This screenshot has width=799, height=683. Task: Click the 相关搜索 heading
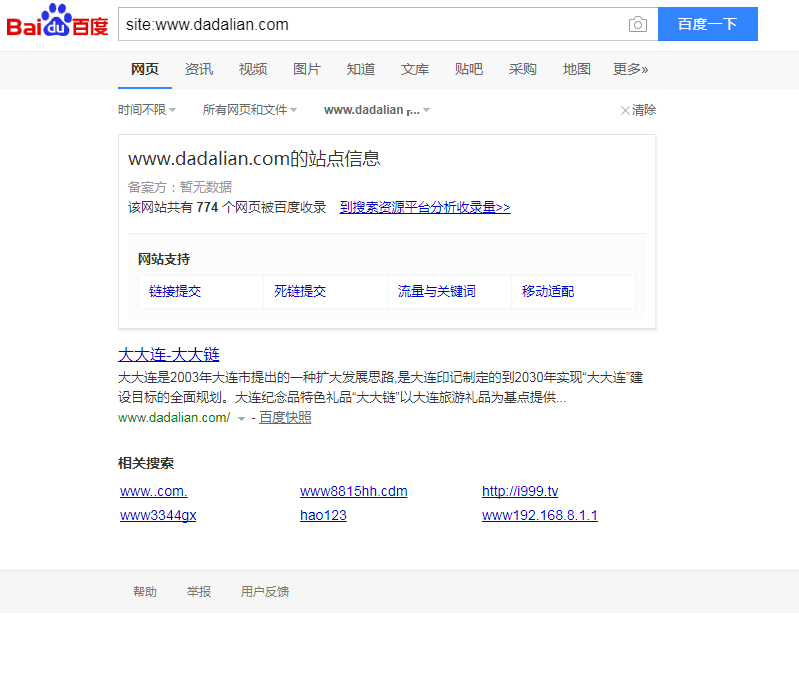(x=146, y=463)
